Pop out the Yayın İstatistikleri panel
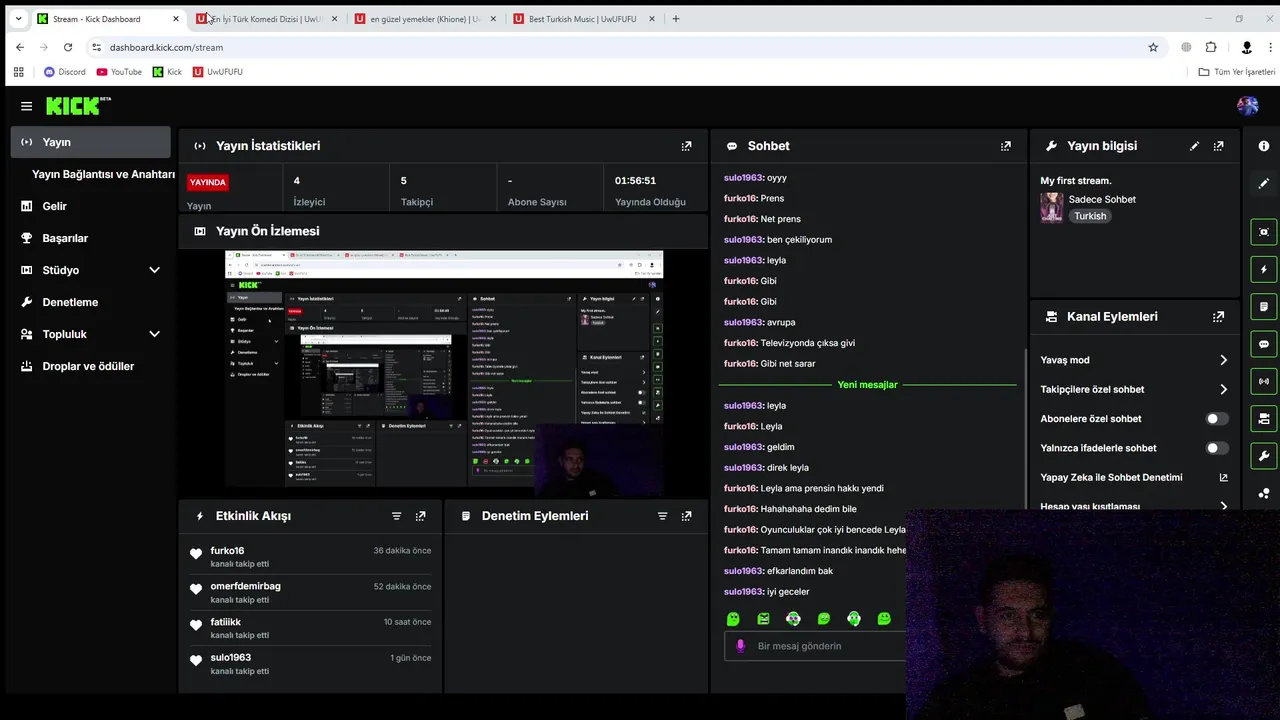1280x720 pixels. click(x=686, y=146)
